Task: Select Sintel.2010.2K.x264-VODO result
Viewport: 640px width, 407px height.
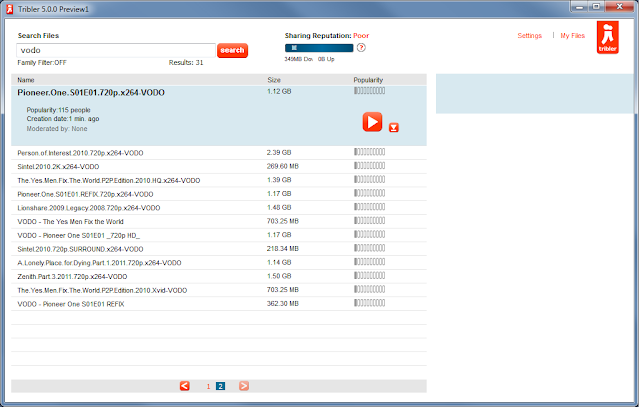Action: tap(219, 167)
